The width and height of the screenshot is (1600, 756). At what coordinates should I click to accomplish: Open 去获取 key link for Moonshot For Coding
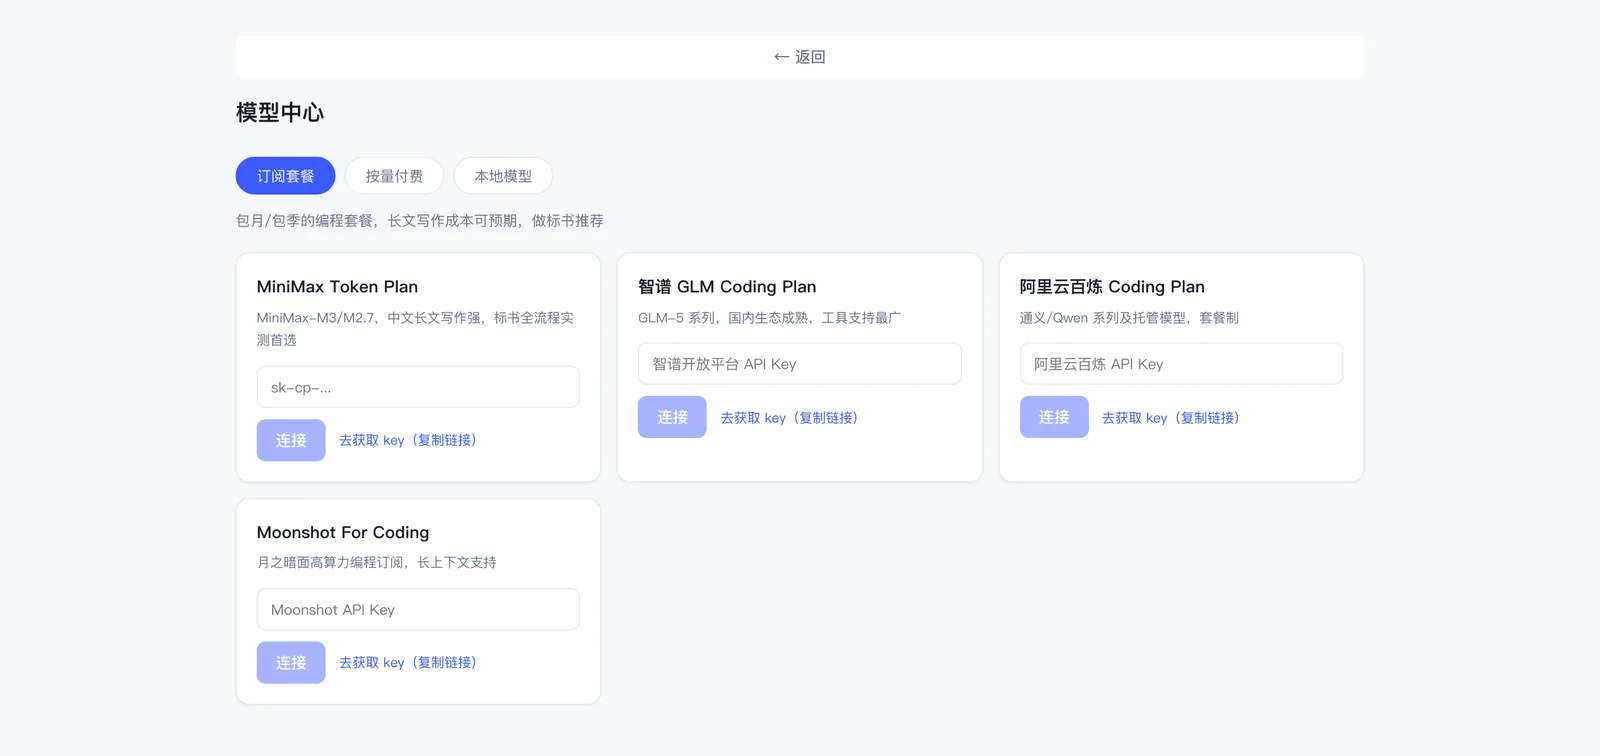(408, 663)
